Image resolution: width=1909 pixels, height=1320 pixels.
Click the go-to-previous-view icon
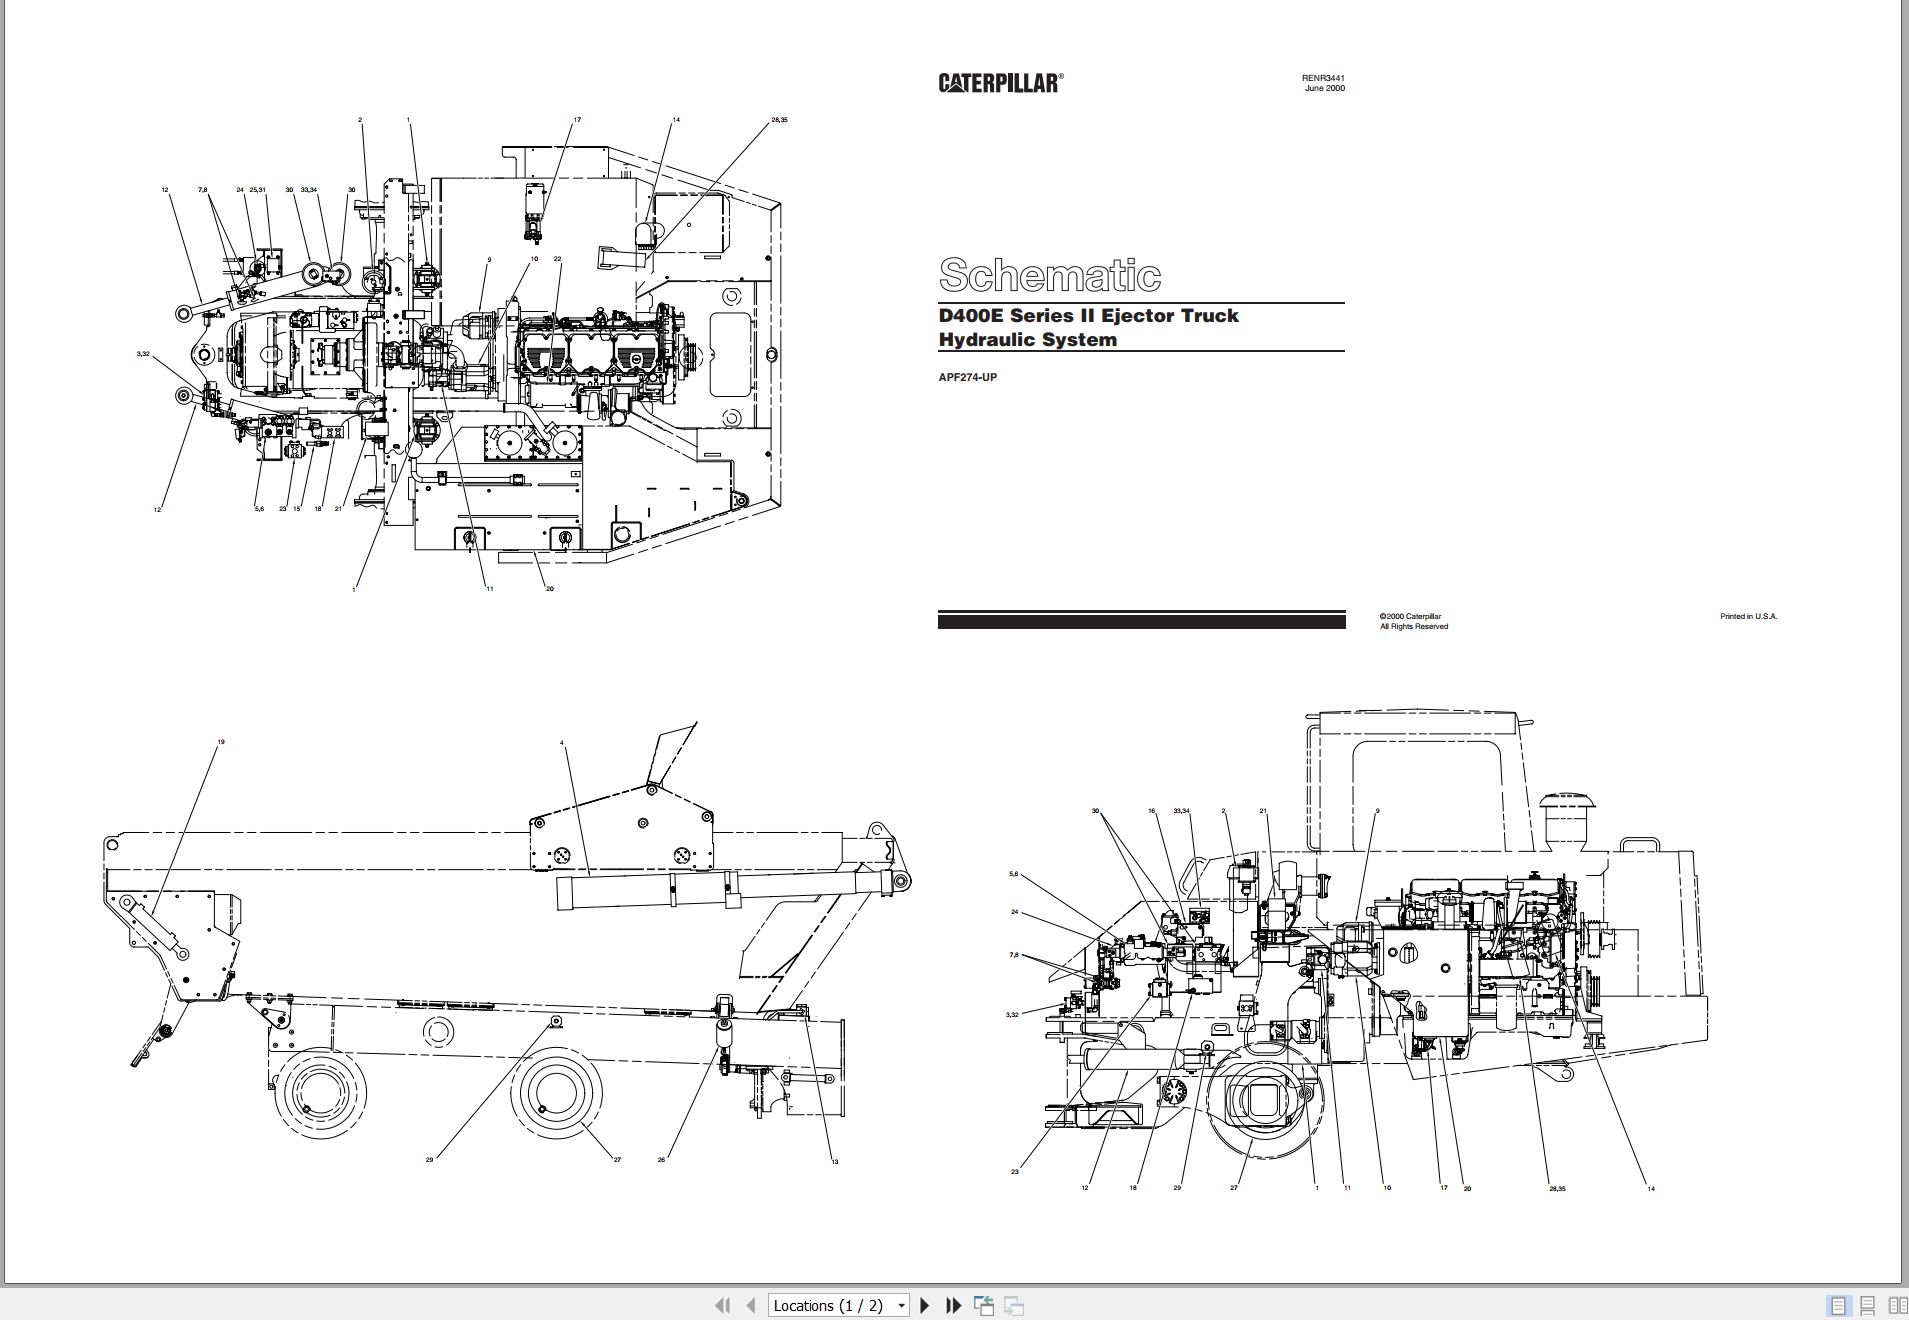coord(984,1305)
